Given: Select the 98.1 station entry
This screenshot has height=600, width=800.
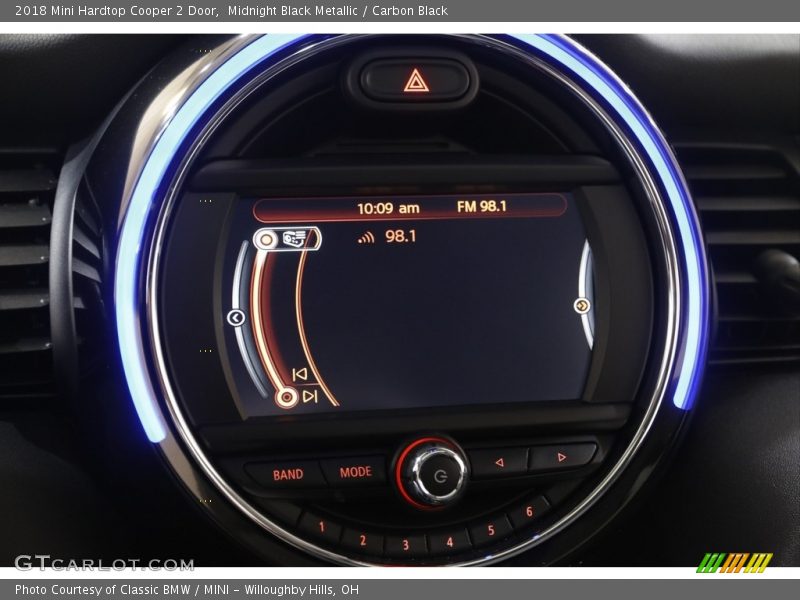Looking at the screenshot, I should 400,237.
